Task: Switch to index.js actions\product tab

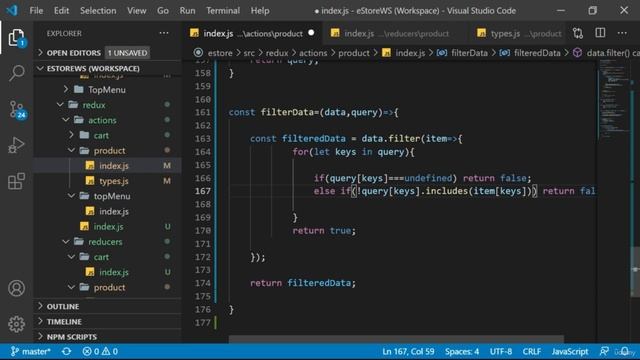Action: pyautogui.click(x=252, y=33)
